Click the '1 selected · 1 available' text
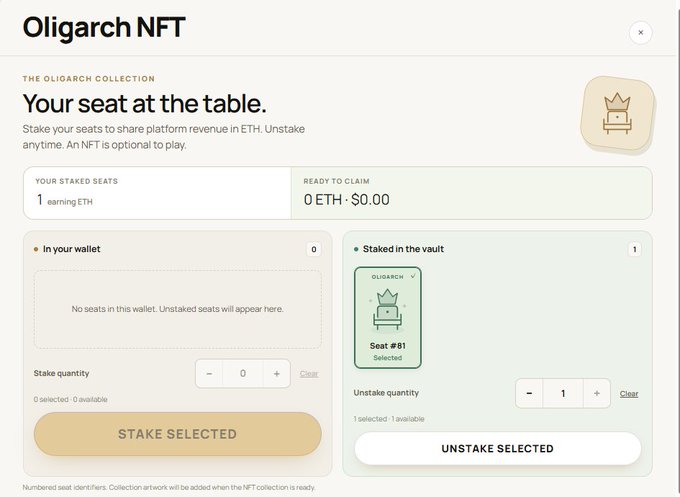The image size is (680, 497). tap(389, 419)
